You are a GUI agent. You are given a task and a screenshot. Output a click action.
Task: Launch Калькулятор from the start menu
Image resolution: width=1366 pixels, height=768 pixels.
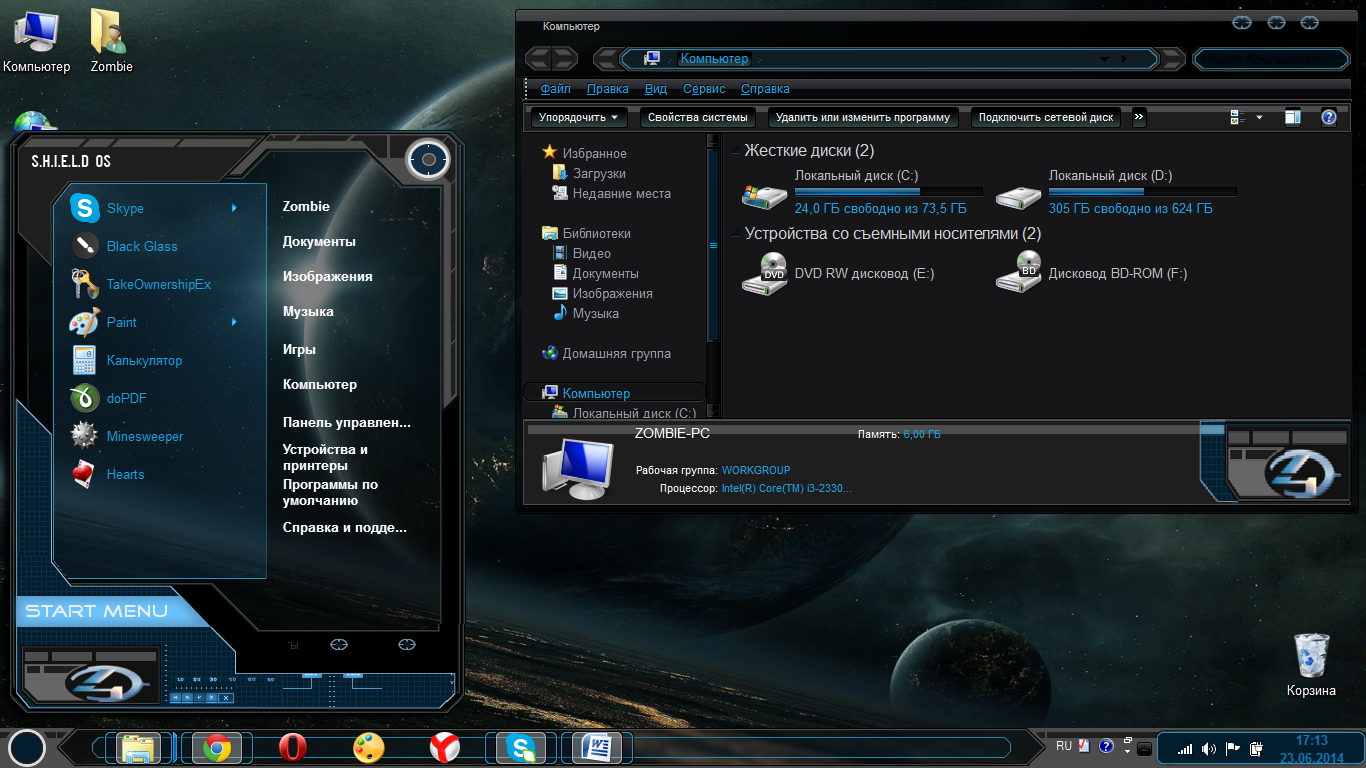point(144,360)
